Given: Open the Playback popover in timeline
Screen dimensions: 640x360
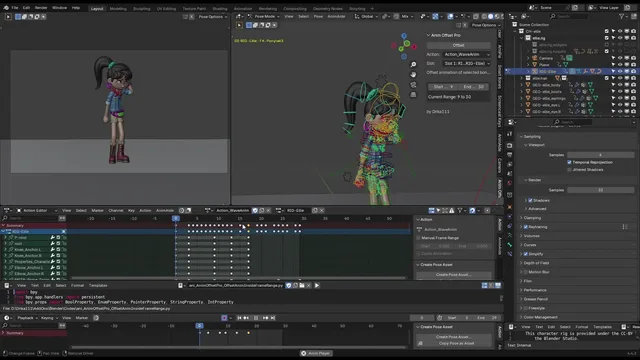Looking at the screenshot, I should [x=27, y=318].
